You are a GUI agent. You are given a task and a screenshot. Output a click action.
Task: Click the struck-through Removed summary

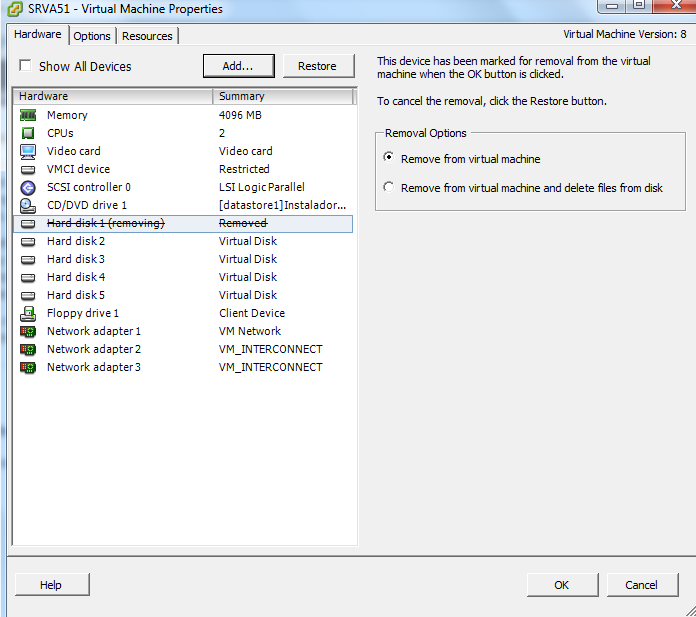[243, 223]
